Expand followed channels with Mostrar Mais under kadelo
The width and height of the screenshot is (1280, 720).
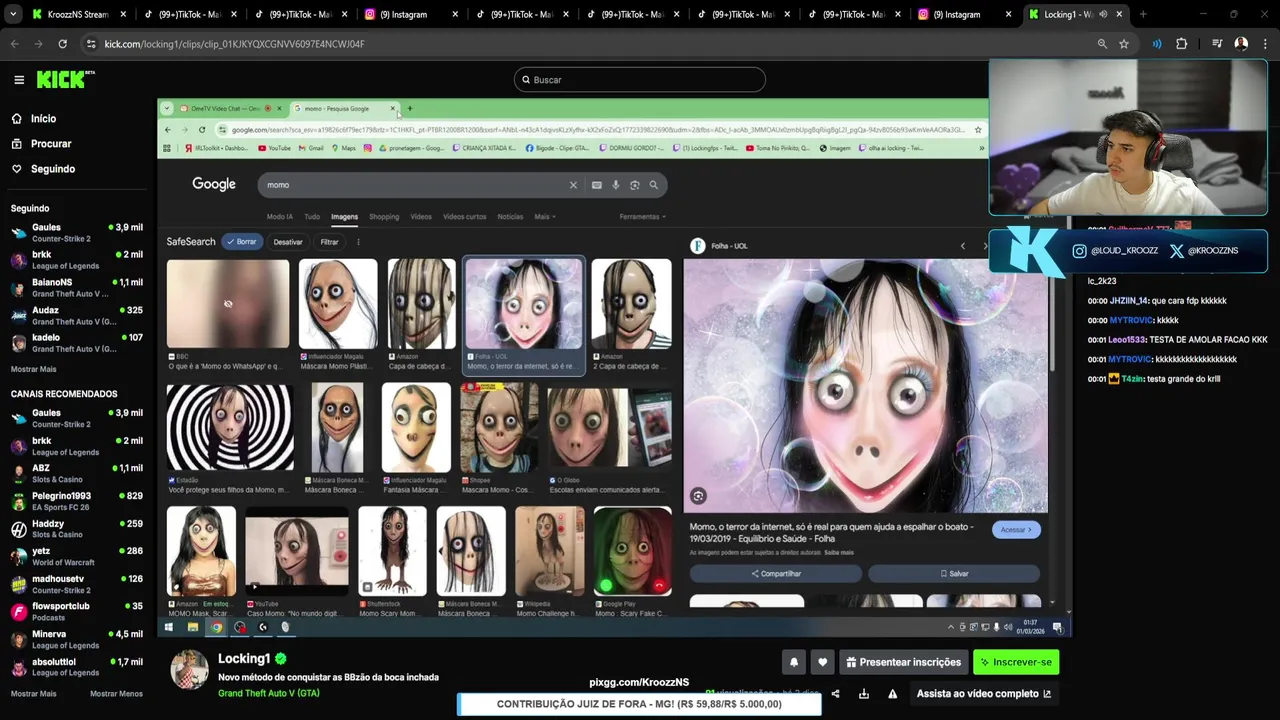click(34, 369)
